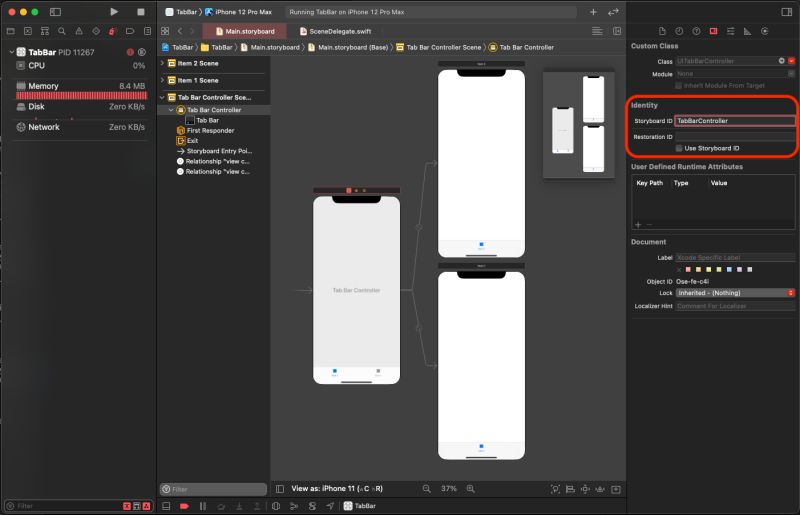
Task: Toggle the navigator sidebar panel
Action: click(x=55, y=12)
